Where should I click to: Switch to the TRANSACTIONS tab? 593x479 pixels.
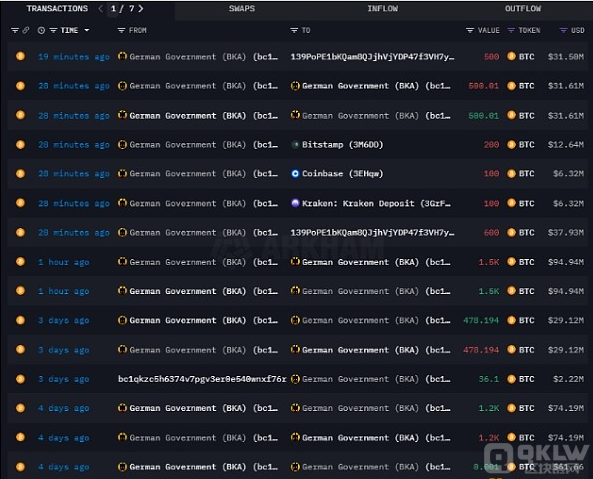[x=57, y=8]
